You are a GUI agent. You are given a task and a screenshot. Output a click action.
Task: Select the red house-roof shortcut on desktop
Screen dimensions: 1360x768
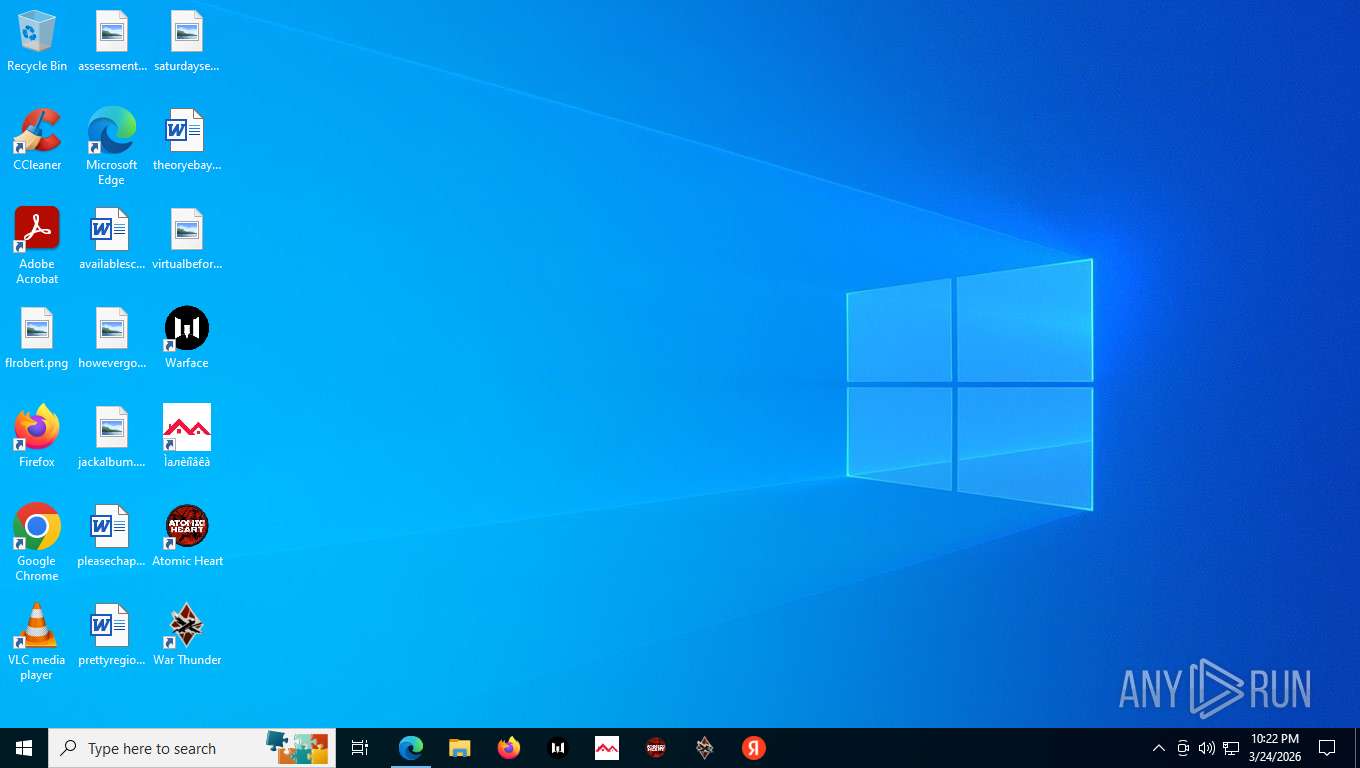coord(187,437)
